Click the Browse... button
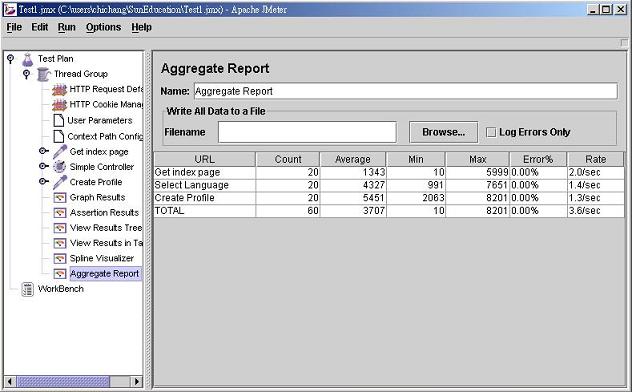This screenshot has width=632, height=392. coord(443,132)
